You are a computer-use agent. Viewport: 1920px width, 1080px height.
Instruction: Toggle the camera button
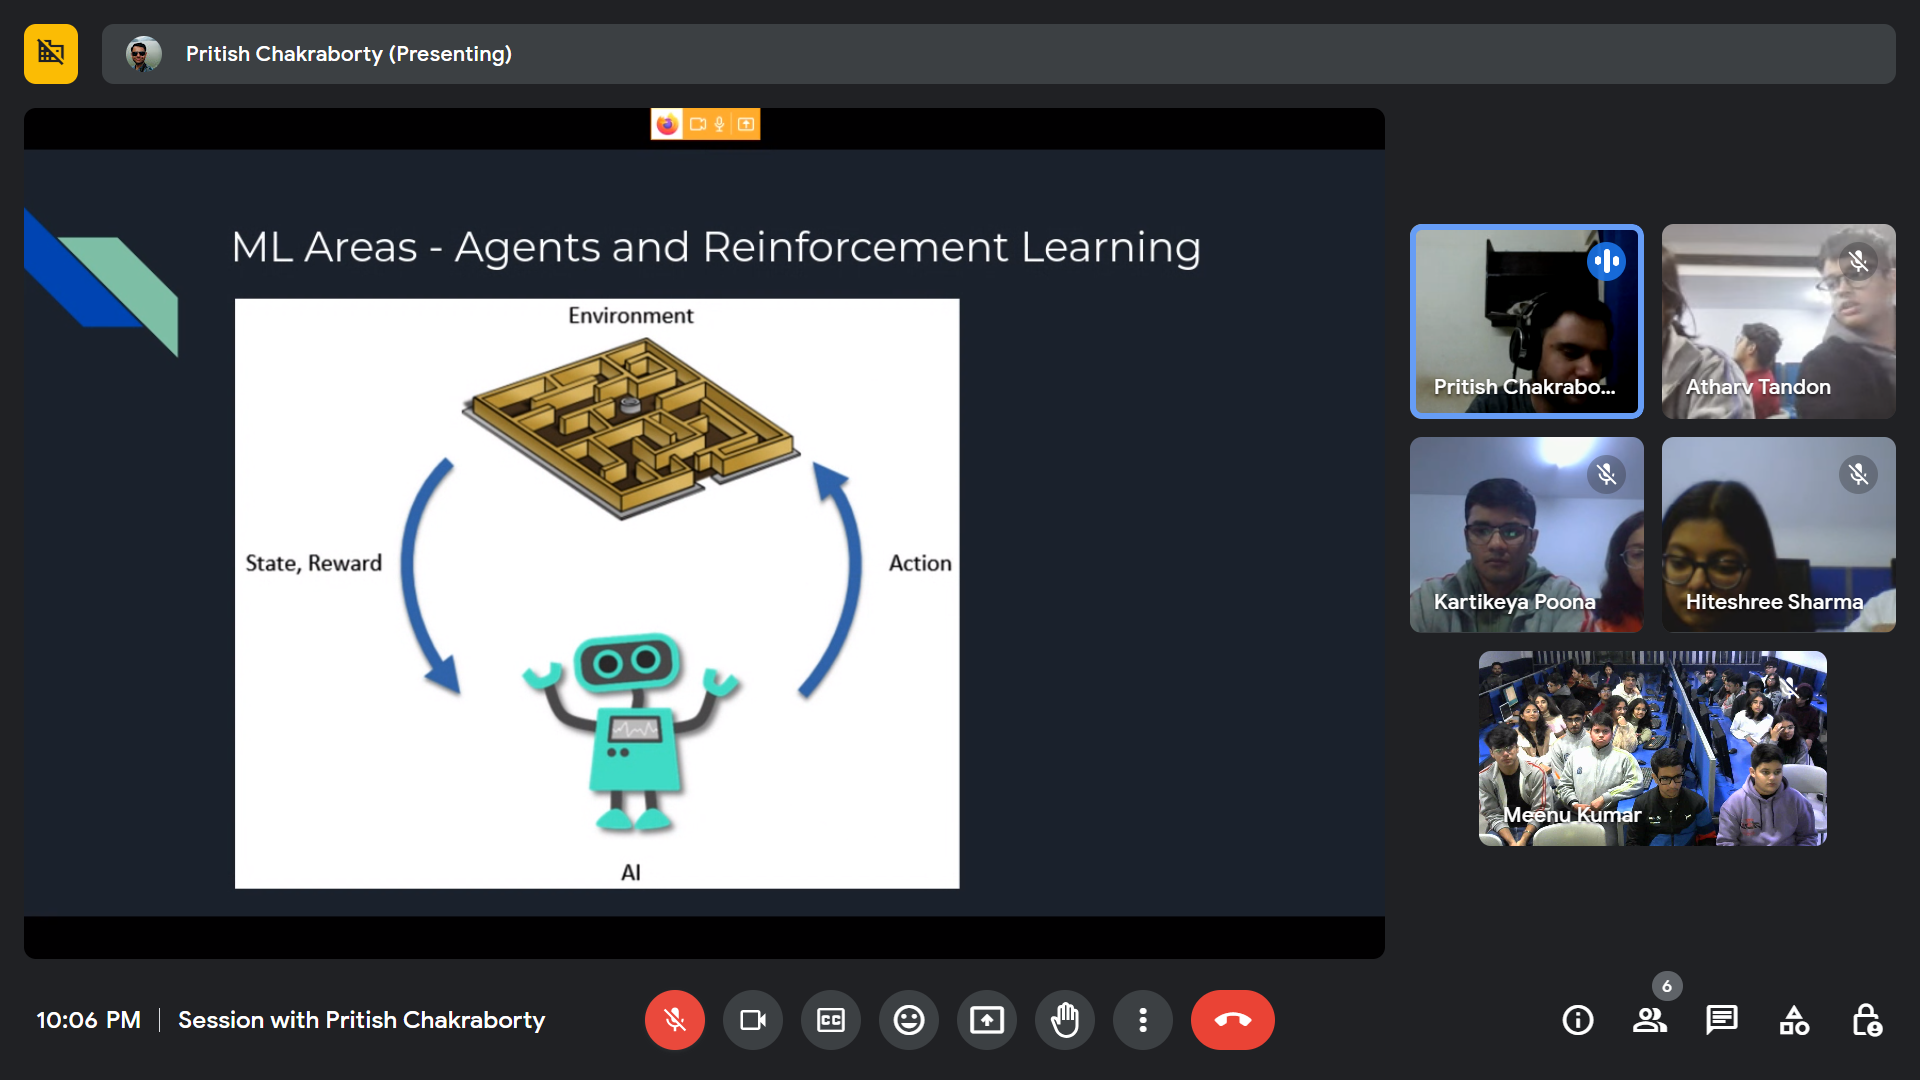pyautogui.click(x=753, y=1020)
